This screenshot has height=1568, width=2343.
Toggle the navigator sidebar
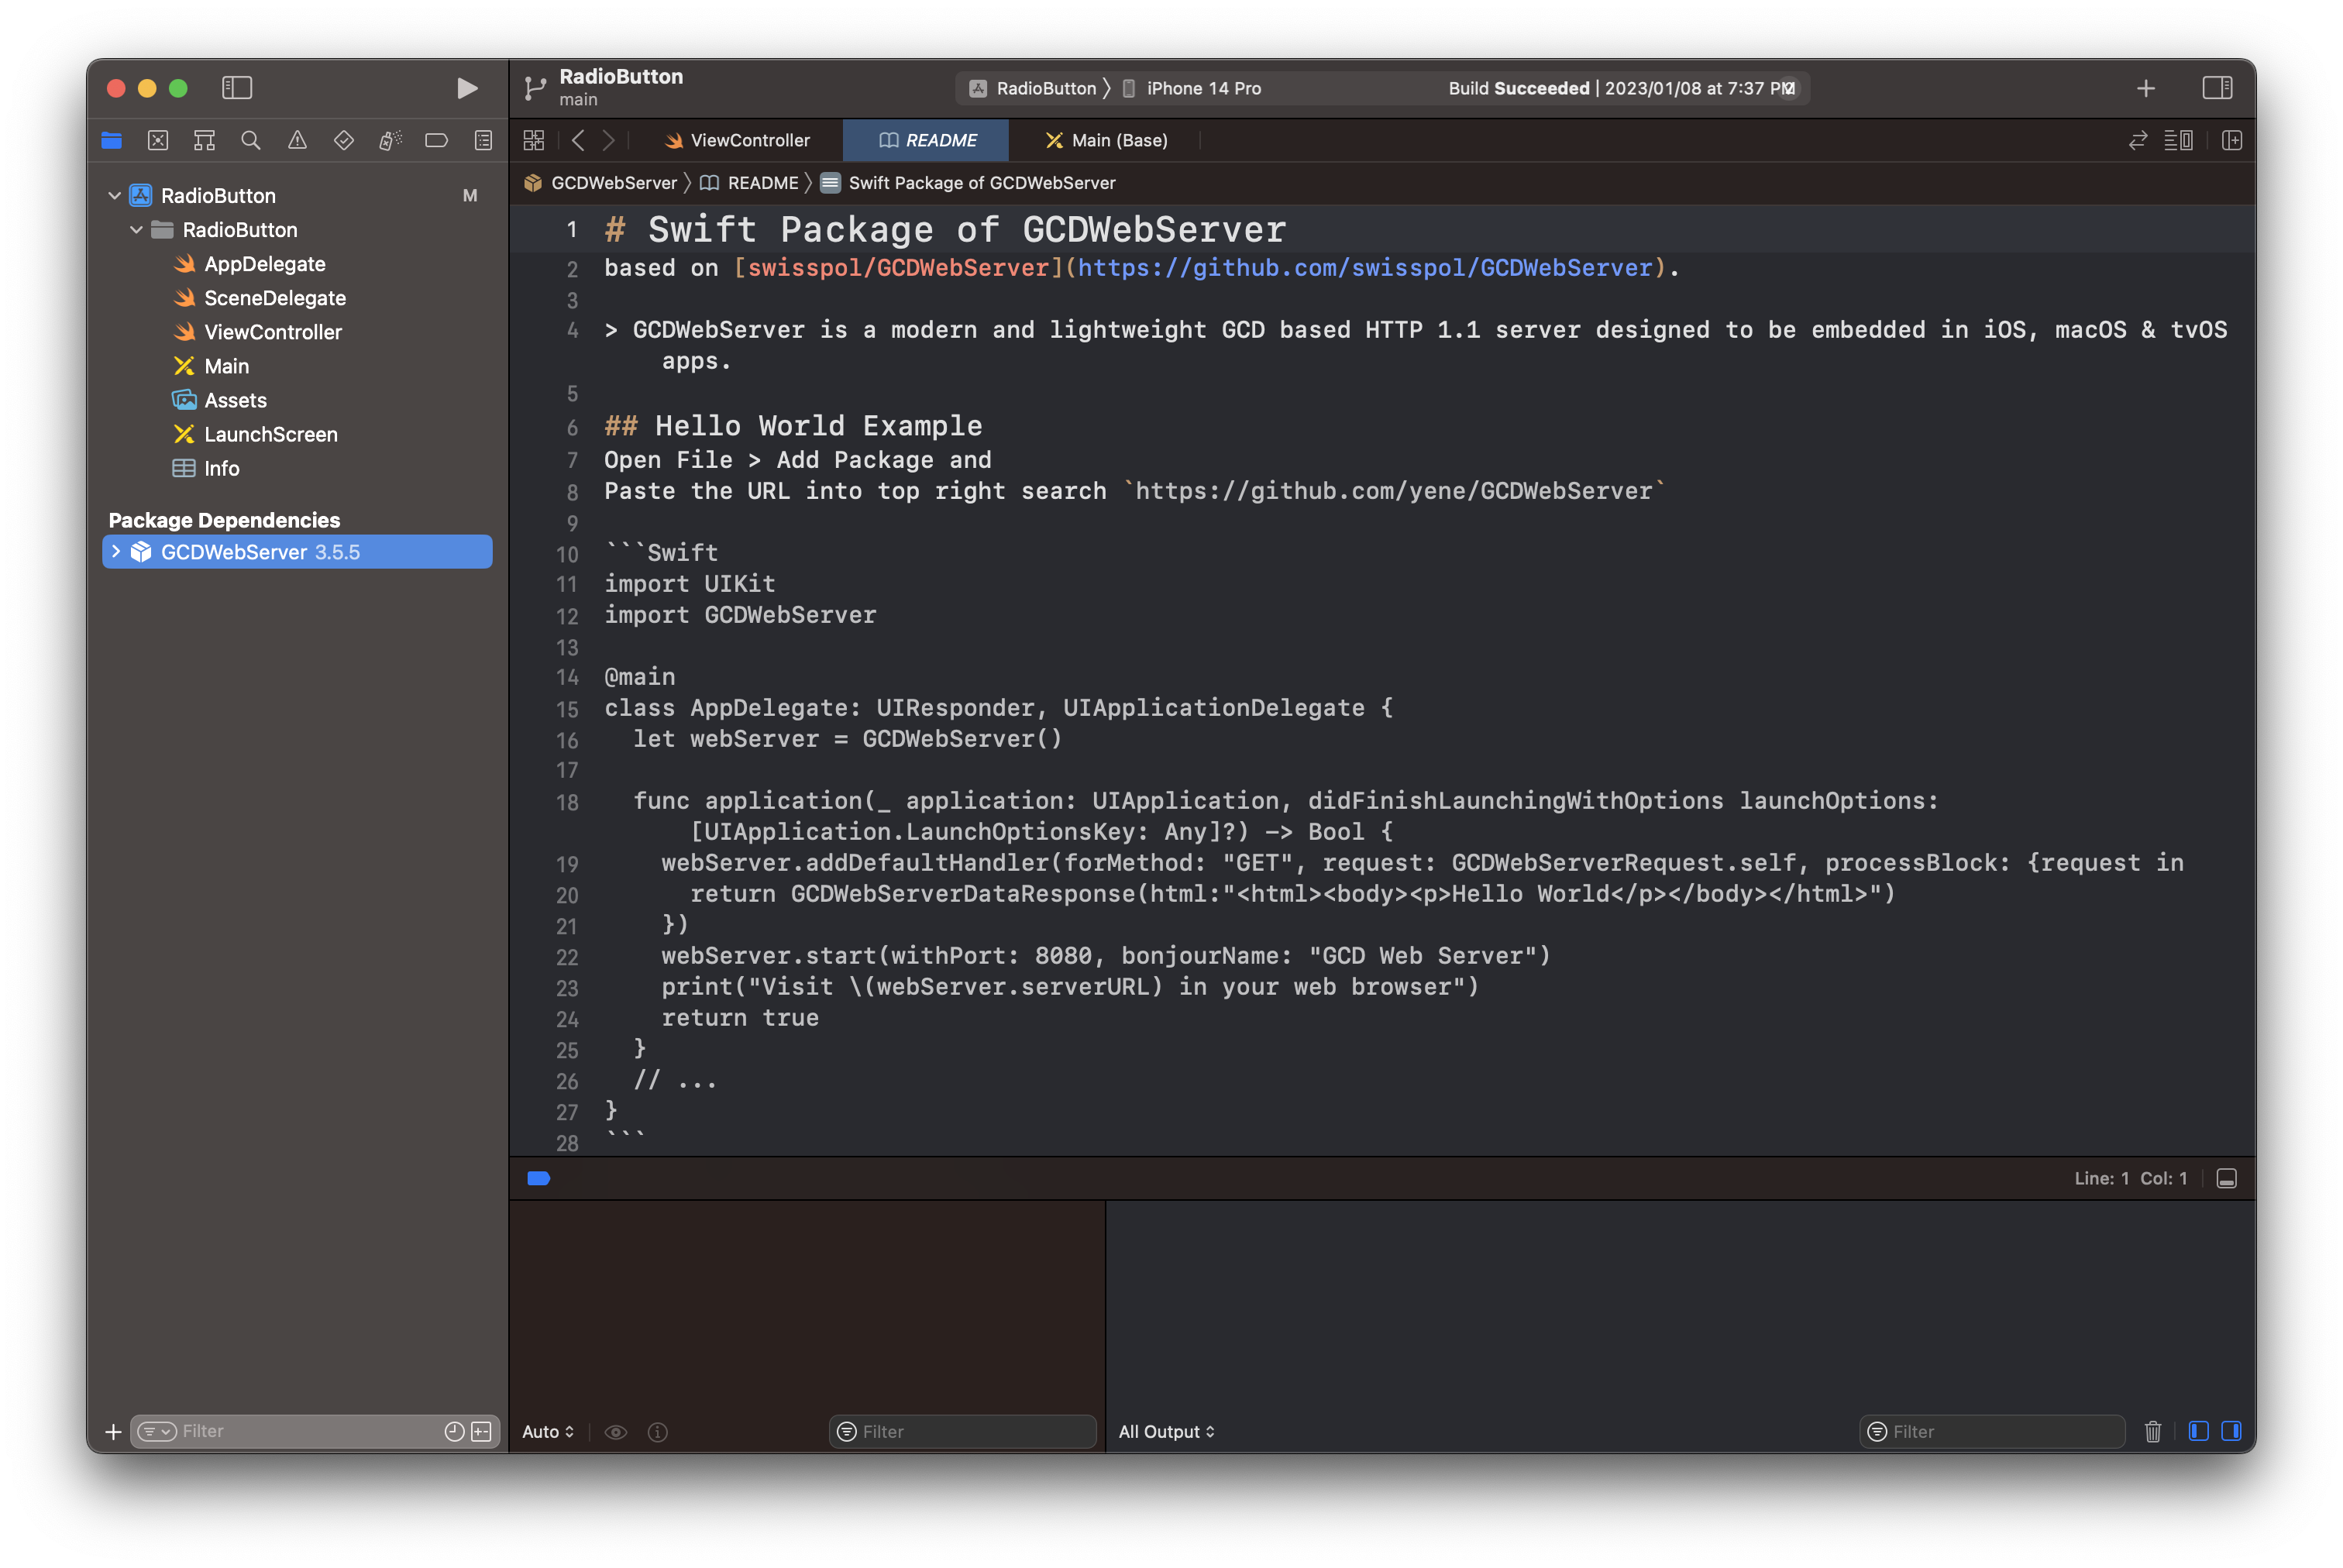(237, 88)
